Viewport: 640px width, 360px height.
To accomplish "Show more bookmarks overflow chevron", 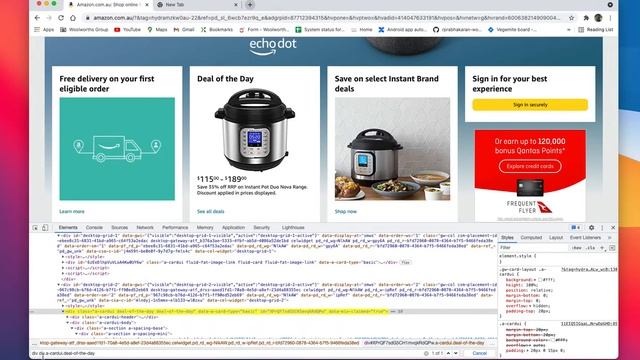I will [569, 30].
